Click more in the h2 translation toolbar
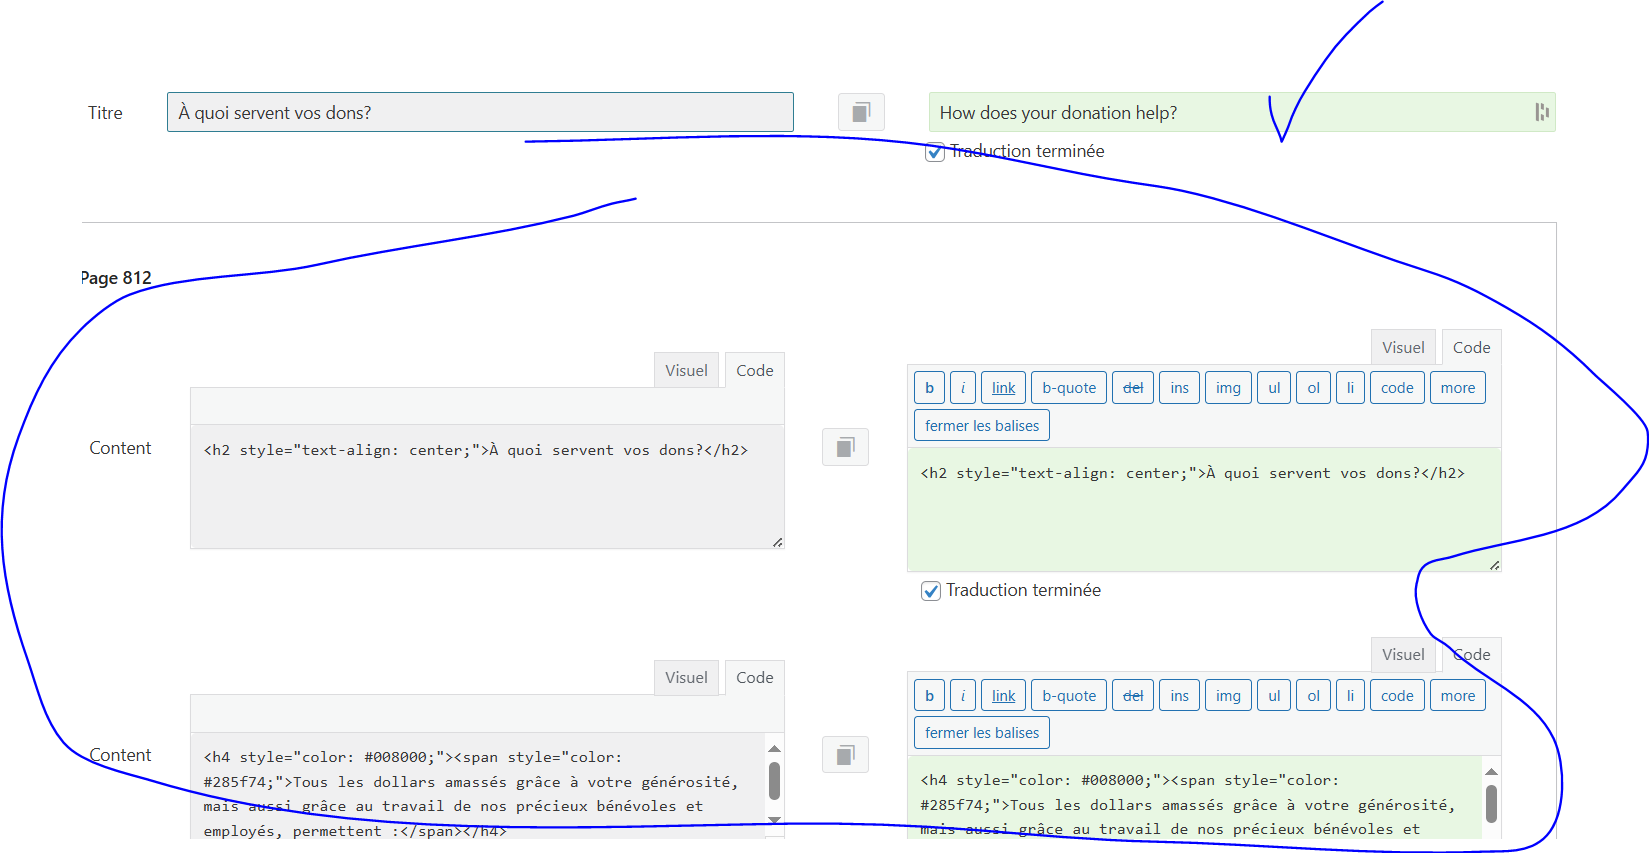This screenshot has height=853, width=1649. 1458,388
